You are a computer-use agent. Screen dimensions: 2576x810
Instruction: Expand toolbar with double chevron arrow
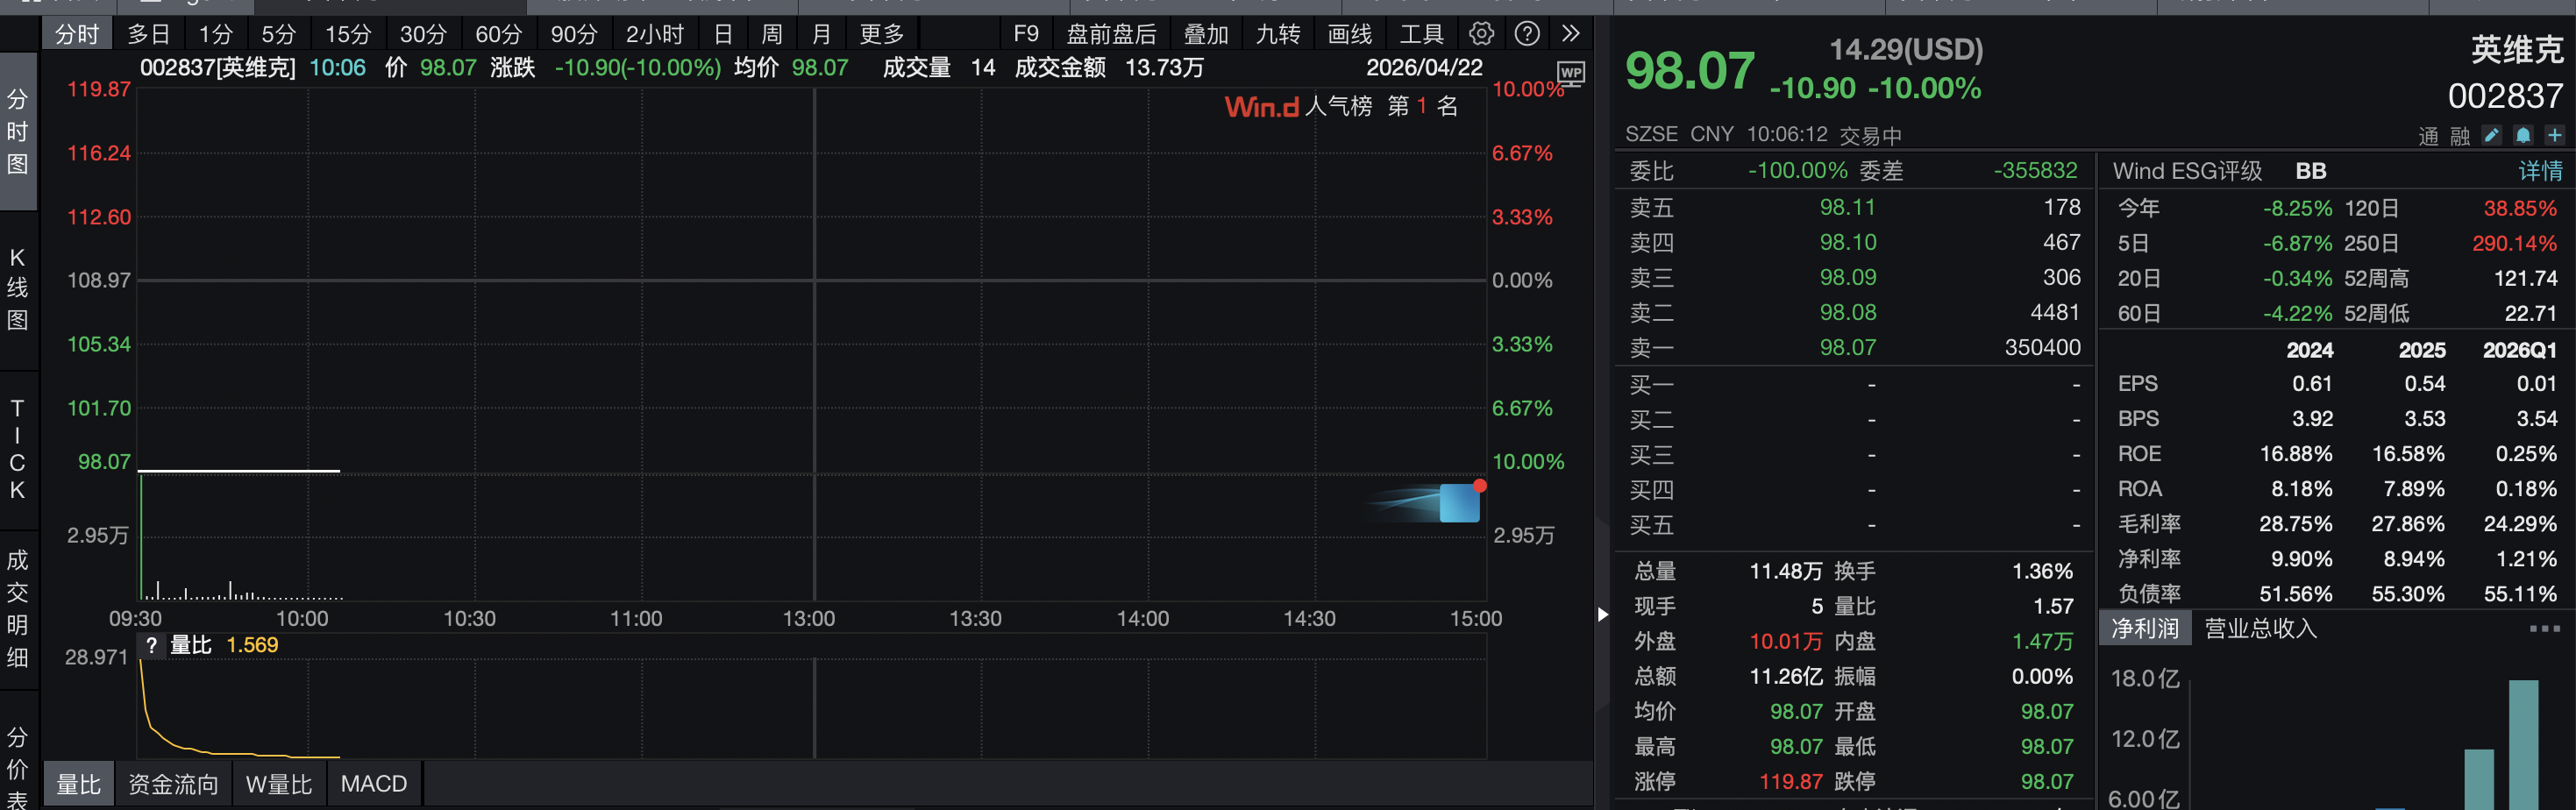click(x=1570, y=34)
